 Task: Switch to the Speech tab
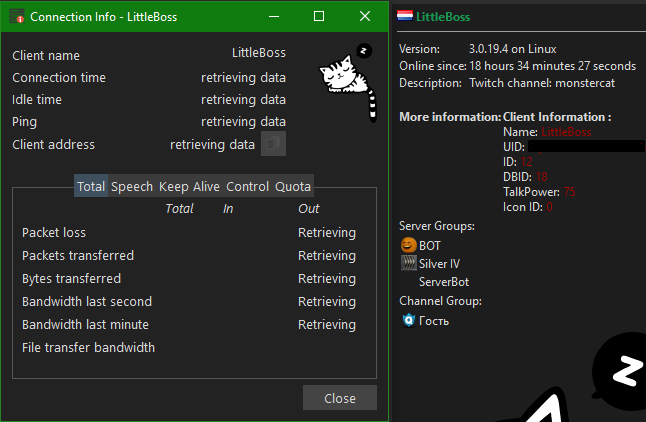pos(132,186)
